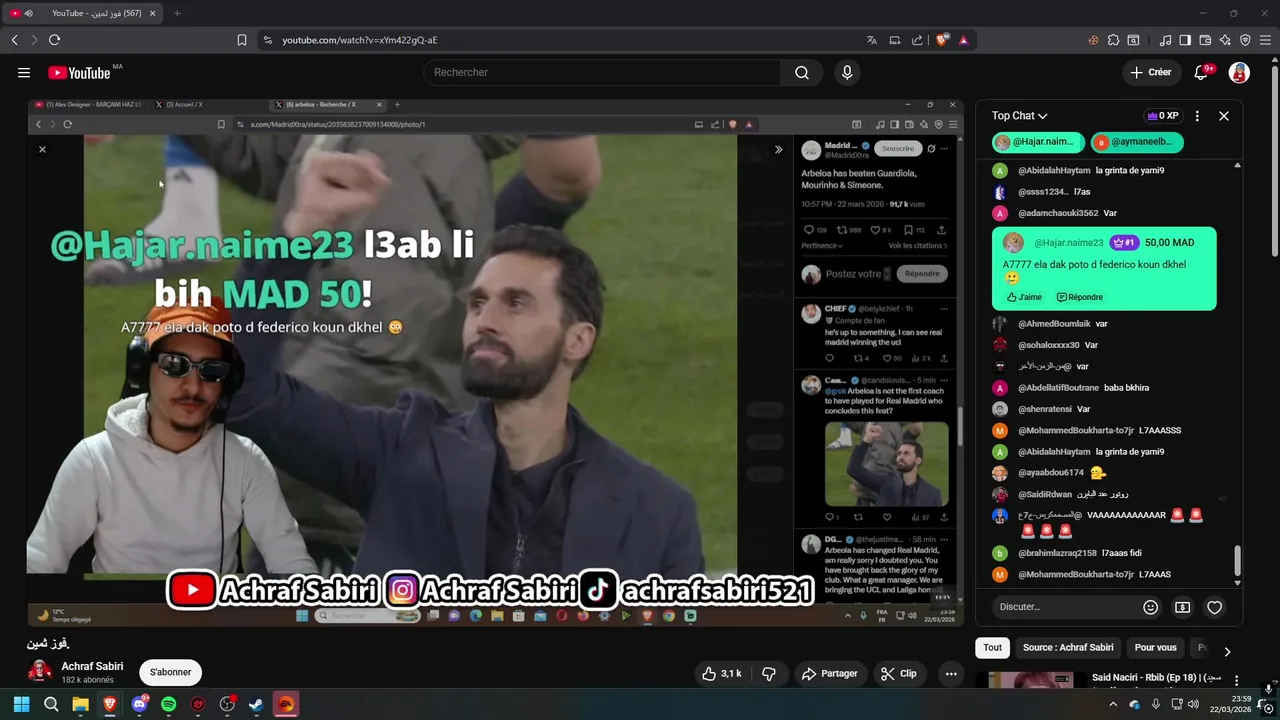This screenshot has width=1280, height=720.
Task: Open the Said Naciri - Rbib video title
Action: [x=1156, y=678]
